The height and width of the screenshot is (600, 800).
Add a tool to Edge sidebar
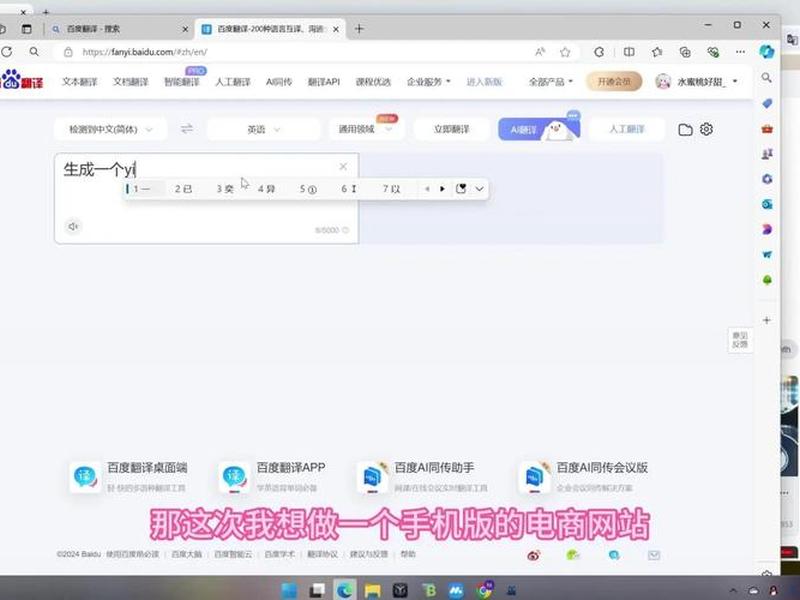pos(766,320)
